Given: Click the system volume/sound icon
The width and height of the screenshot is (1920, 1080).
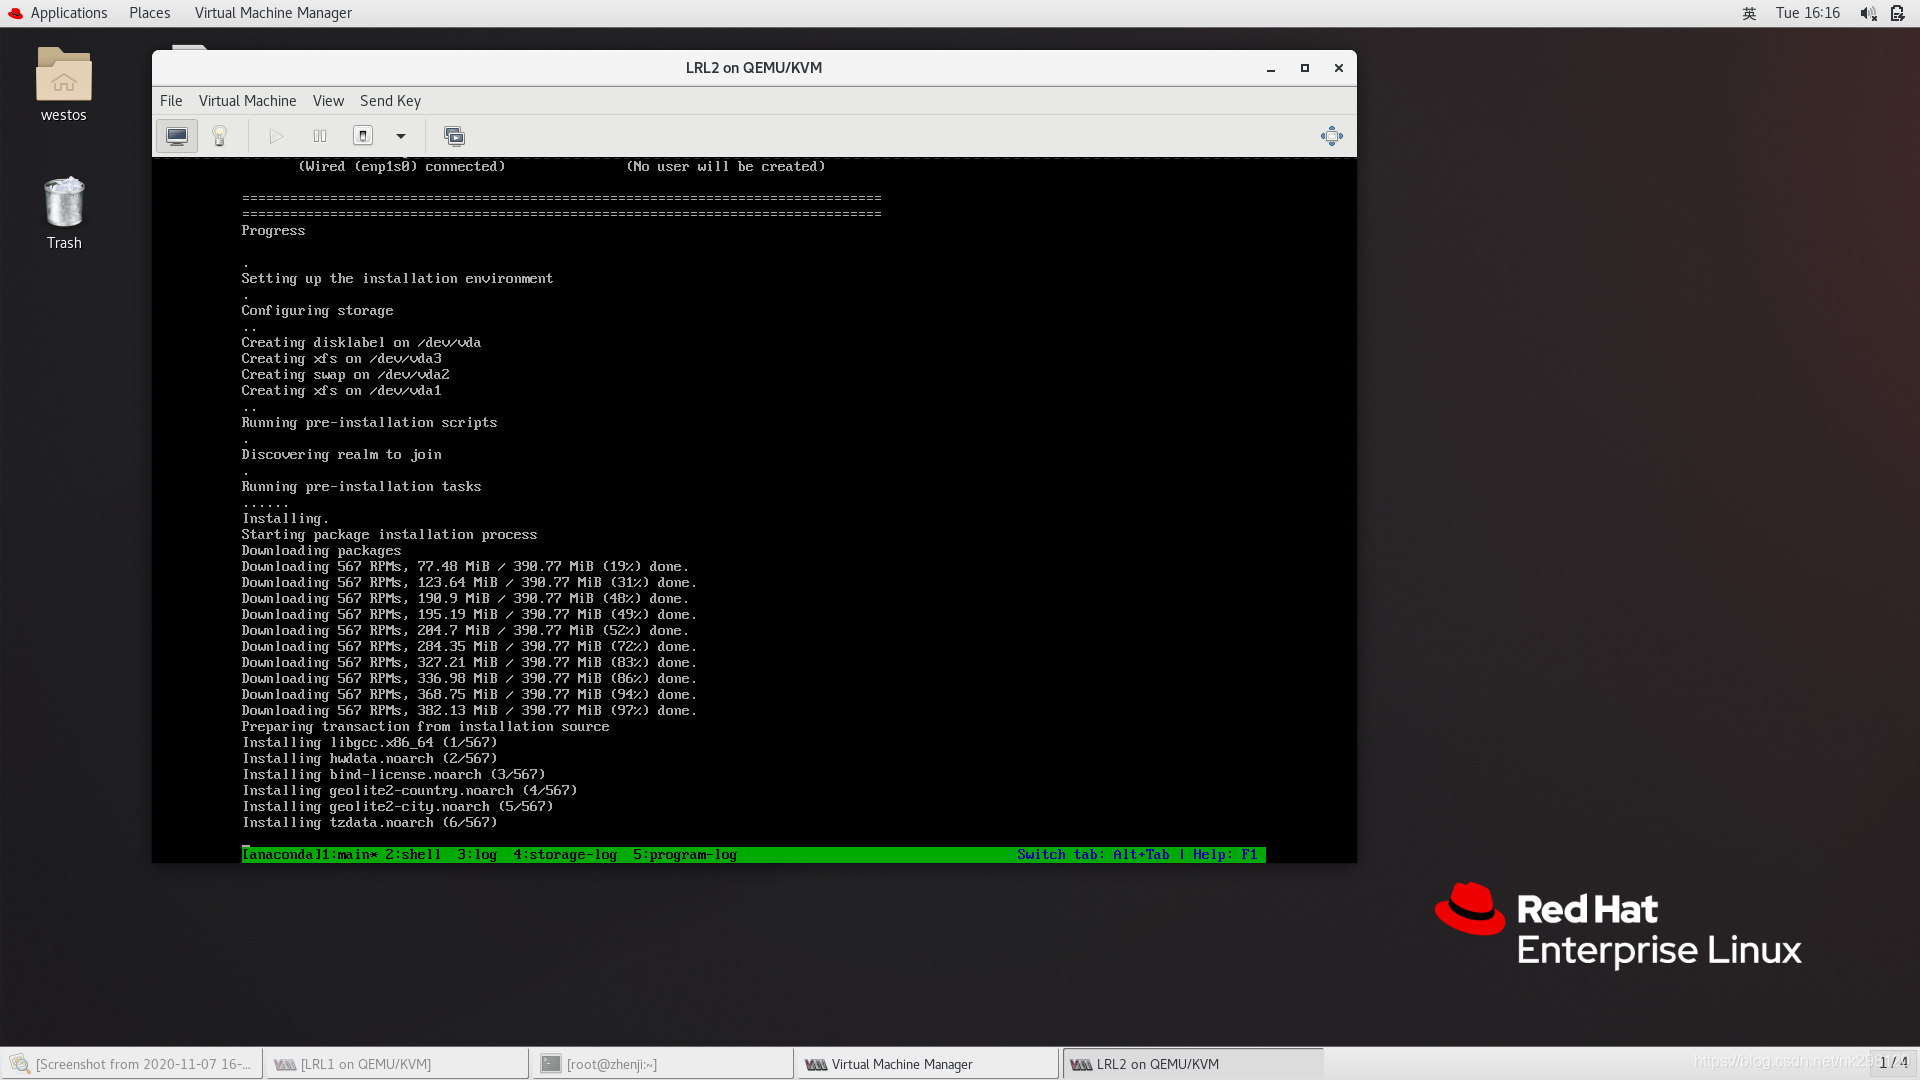Looking at the screenshot, I should tap(1869, 13).
